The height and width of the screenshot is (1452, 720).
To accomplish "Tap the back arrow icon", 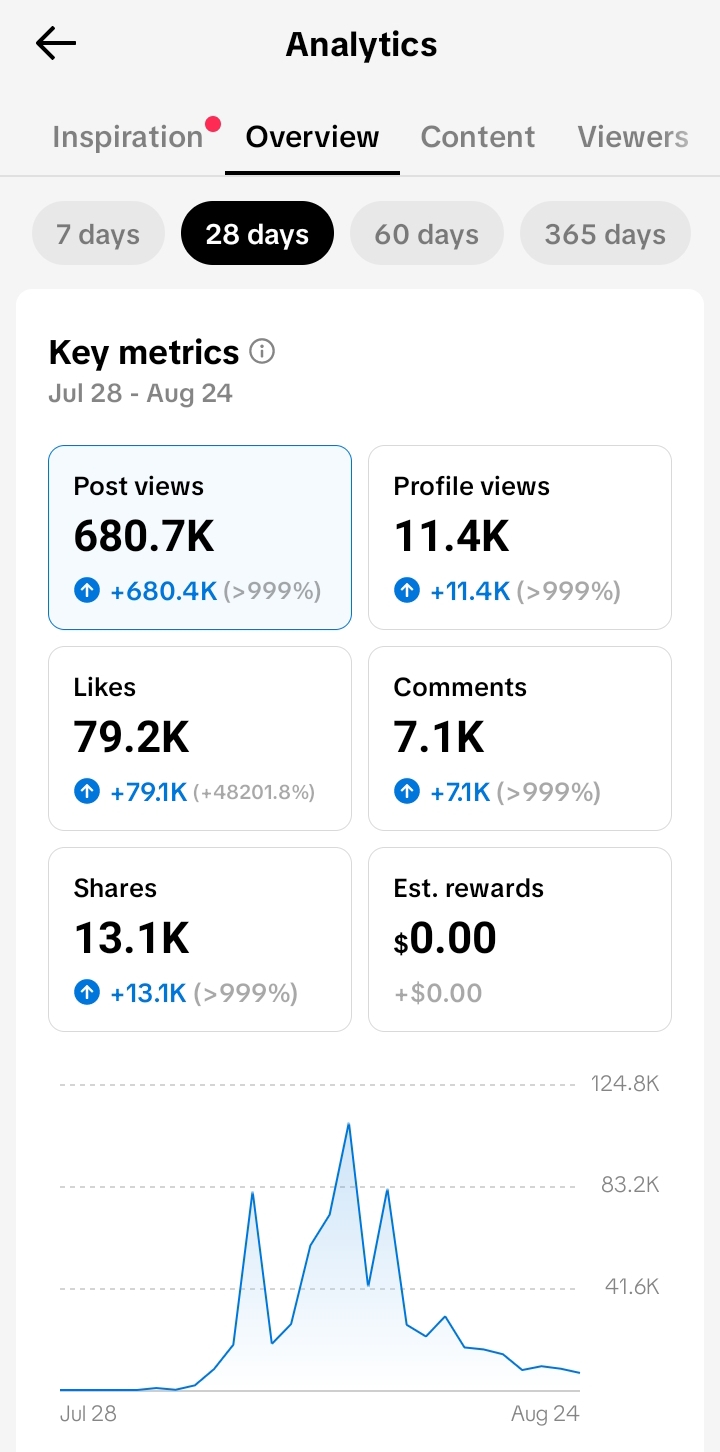I will [x=56, y=43].
